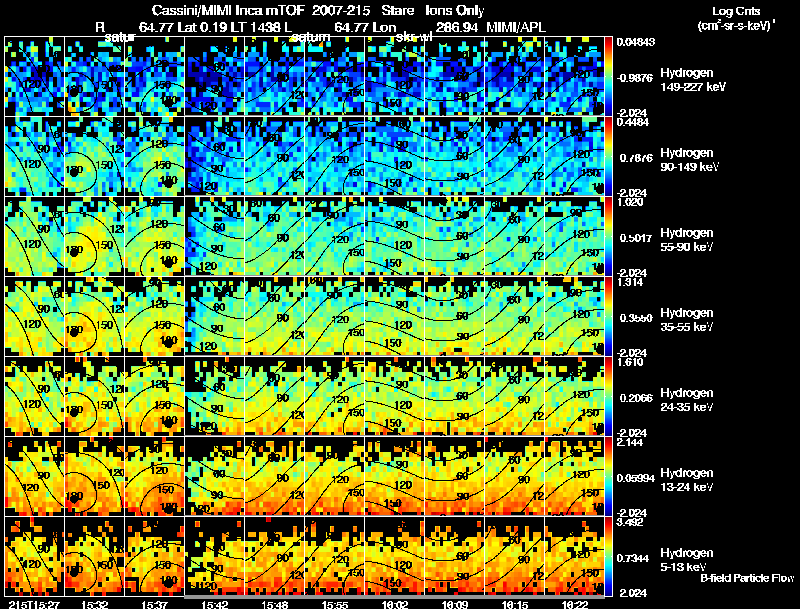The width and height of the screenshot is (800, 609).
Task: Click the 16:22 time label
Action: click(575, 604)
